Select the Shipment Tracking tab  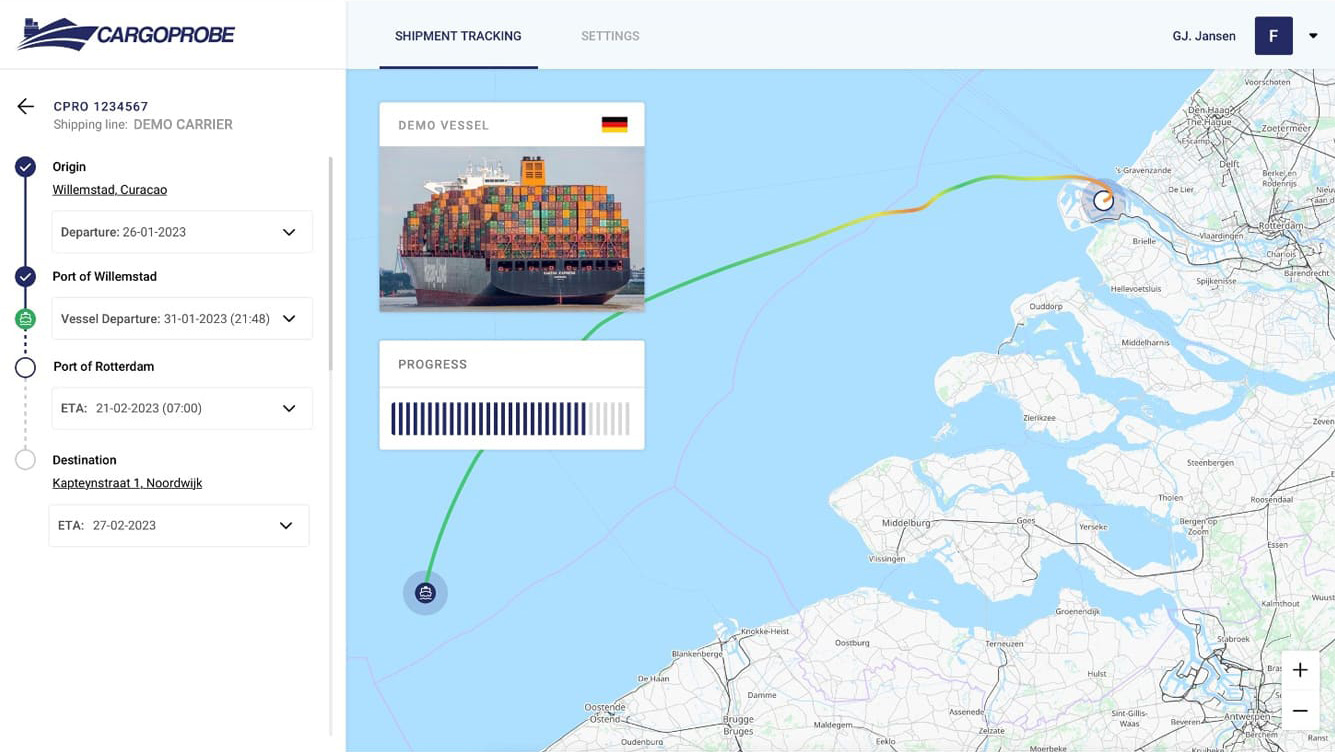tap(457, 36)
